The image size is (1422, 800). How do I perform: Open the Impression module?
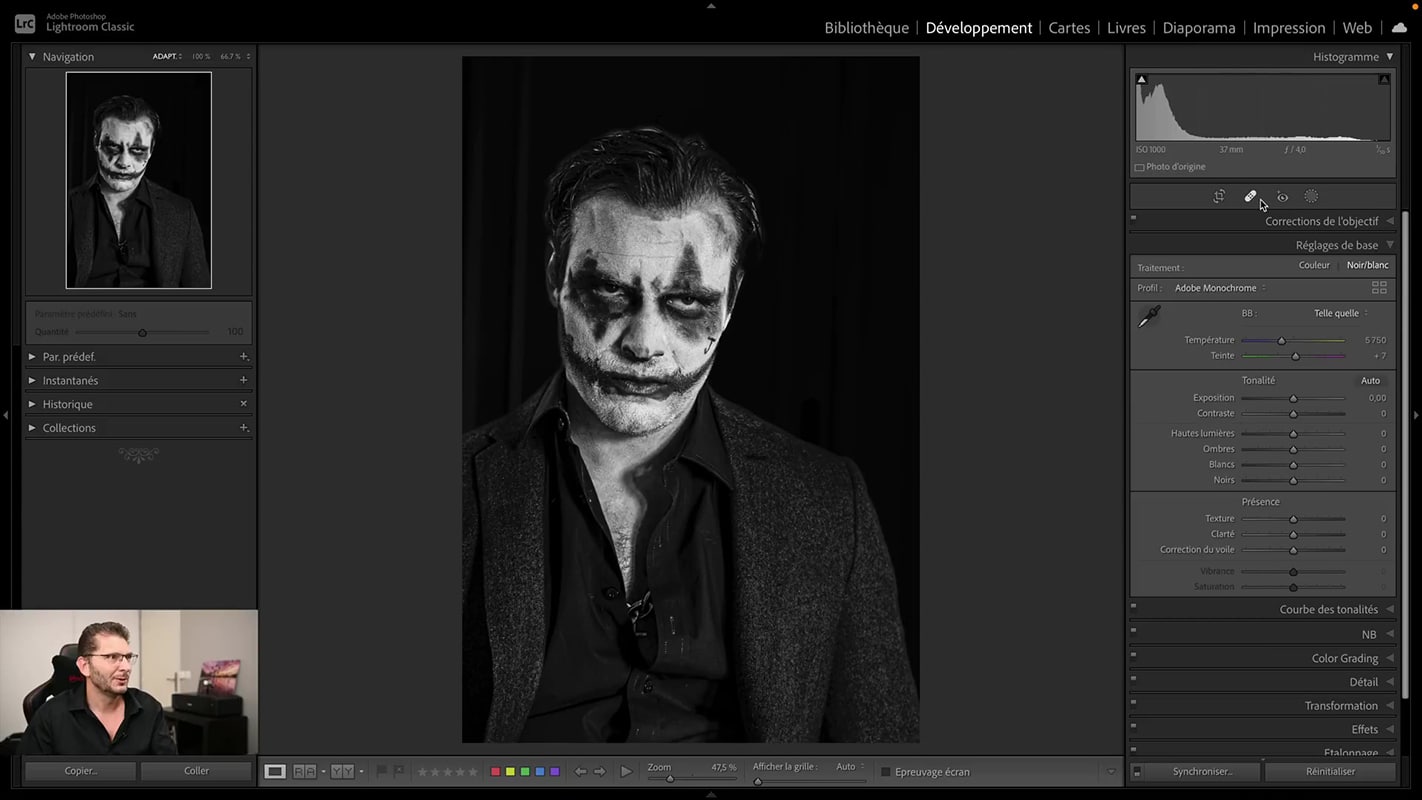[1289, 28]
